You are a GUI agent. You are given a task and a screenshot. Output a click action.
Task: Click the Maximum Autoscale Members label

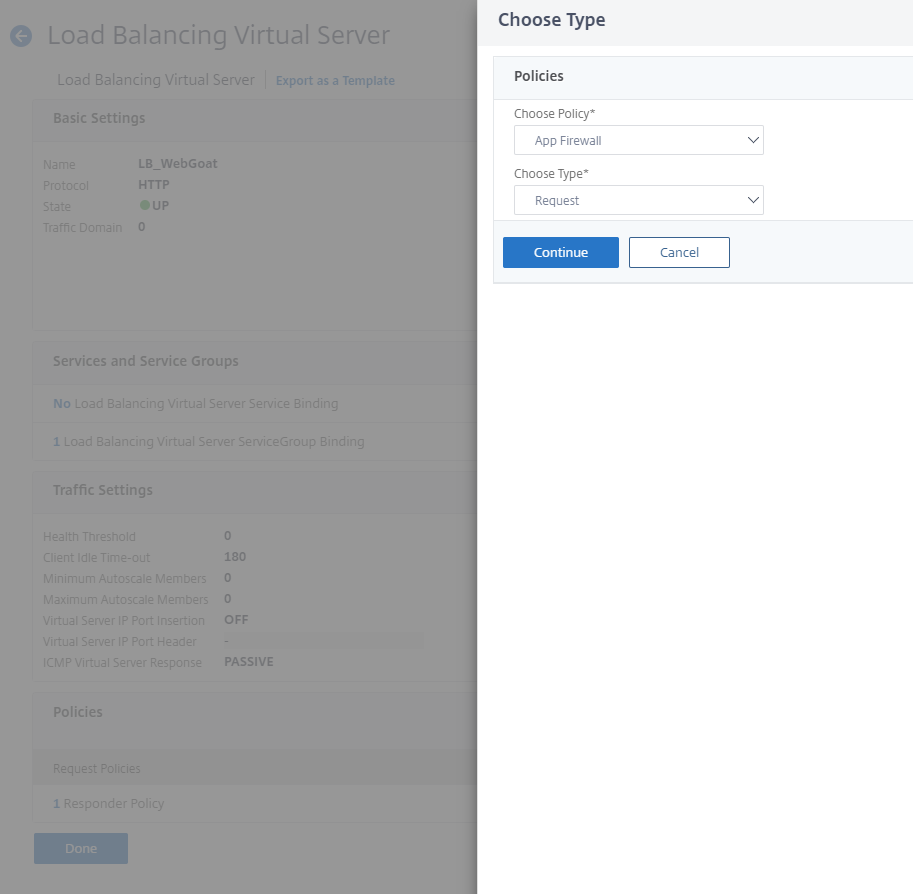pyautogui.click(x=126, y=599)
